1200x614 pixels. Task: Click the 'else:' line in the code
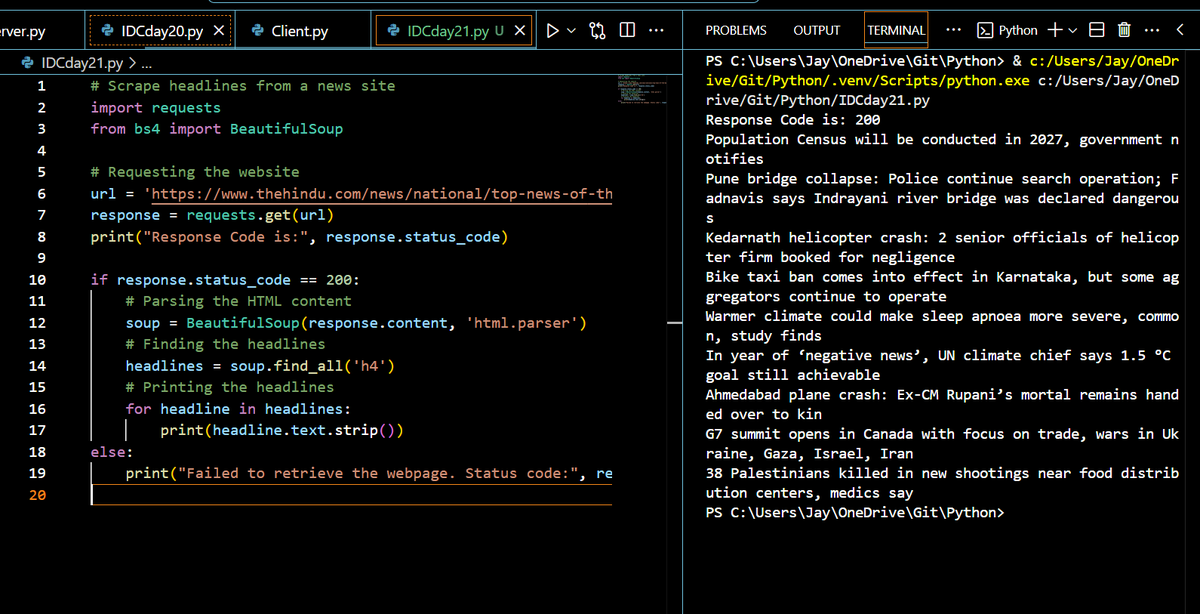(x=112, y=452)
